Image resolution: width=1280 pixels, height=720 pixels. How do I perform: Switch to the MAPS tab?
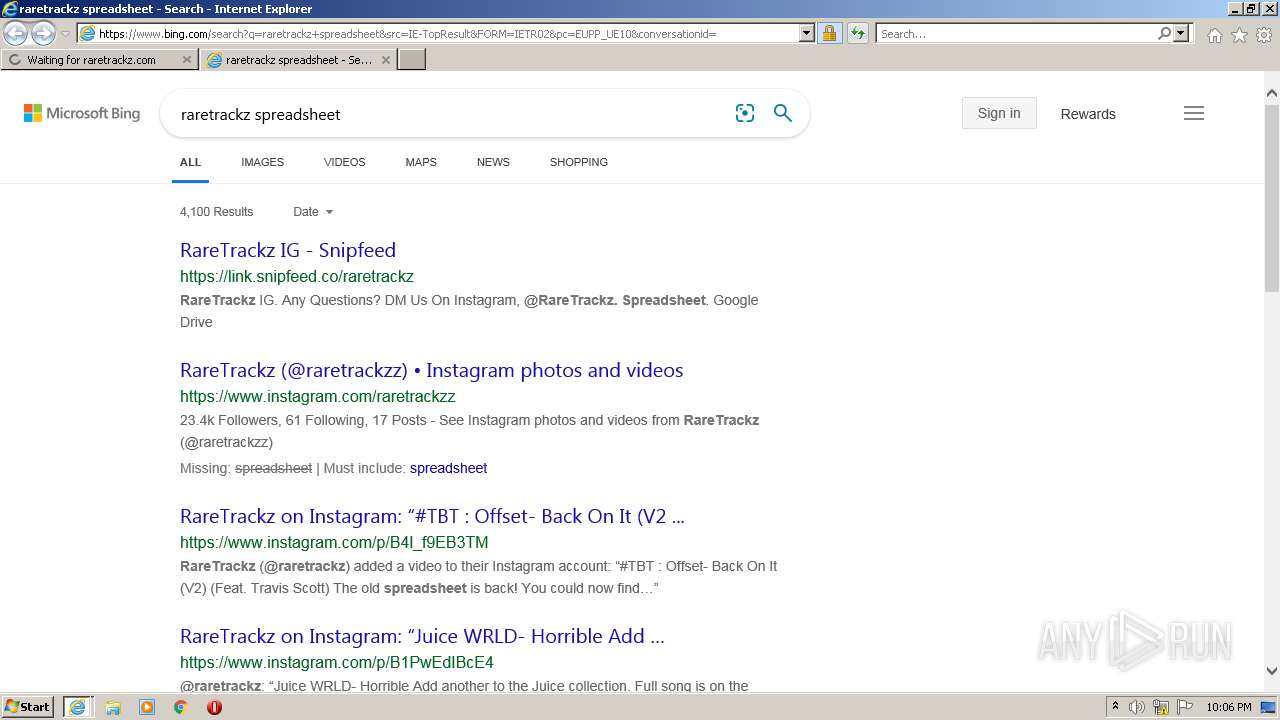(421, 162)
